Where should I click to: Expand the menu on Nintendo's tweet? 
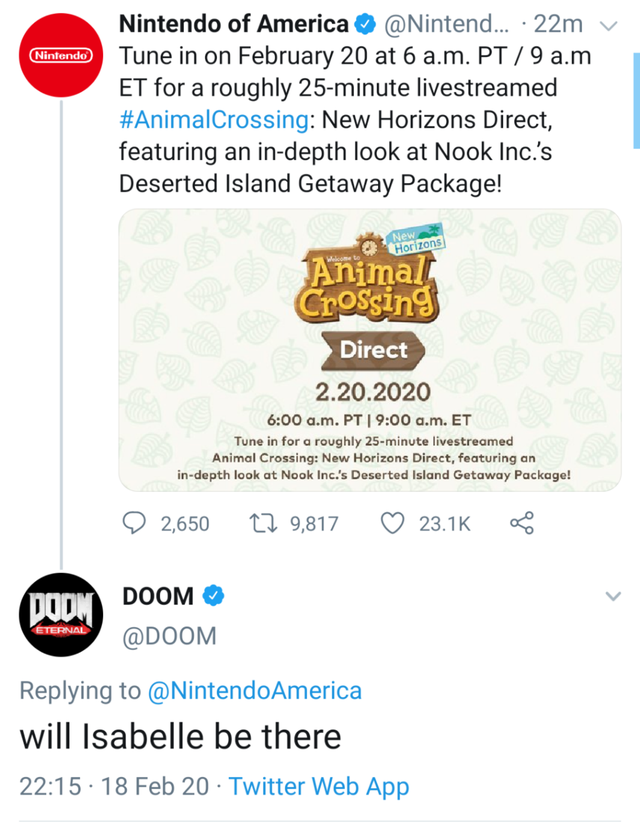611,26
